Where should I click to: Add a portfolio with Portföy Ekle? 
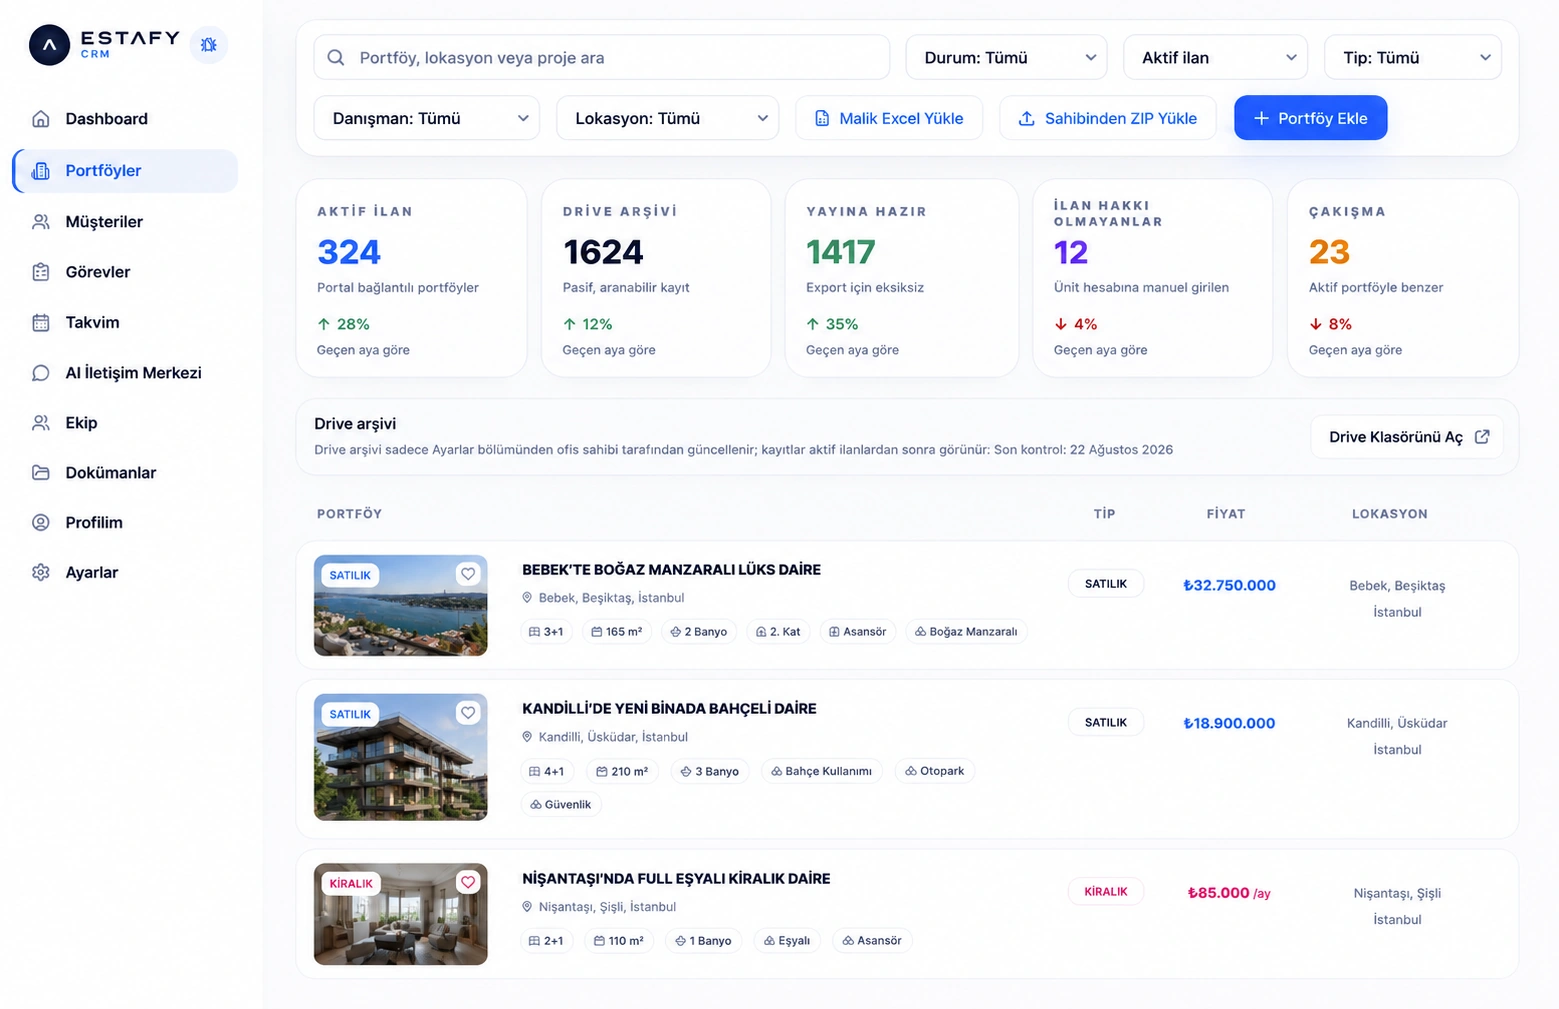(x=1310, y=118)
